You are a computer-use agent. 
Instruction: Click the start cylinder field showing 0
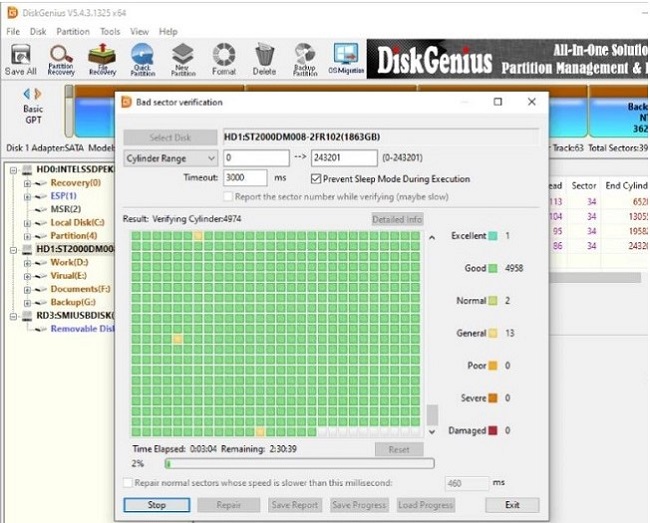(x=256, y=158)
